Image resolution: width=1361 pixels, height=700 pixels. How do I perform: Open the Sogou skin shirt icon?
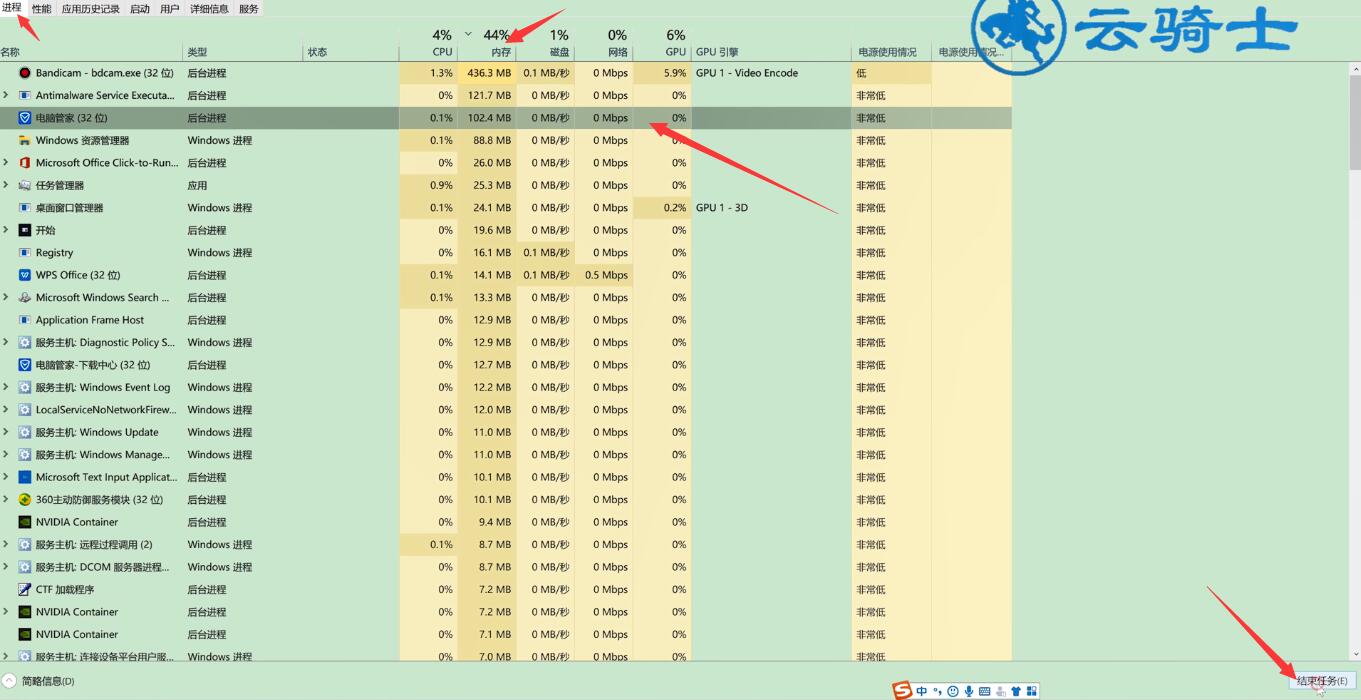1016,691
